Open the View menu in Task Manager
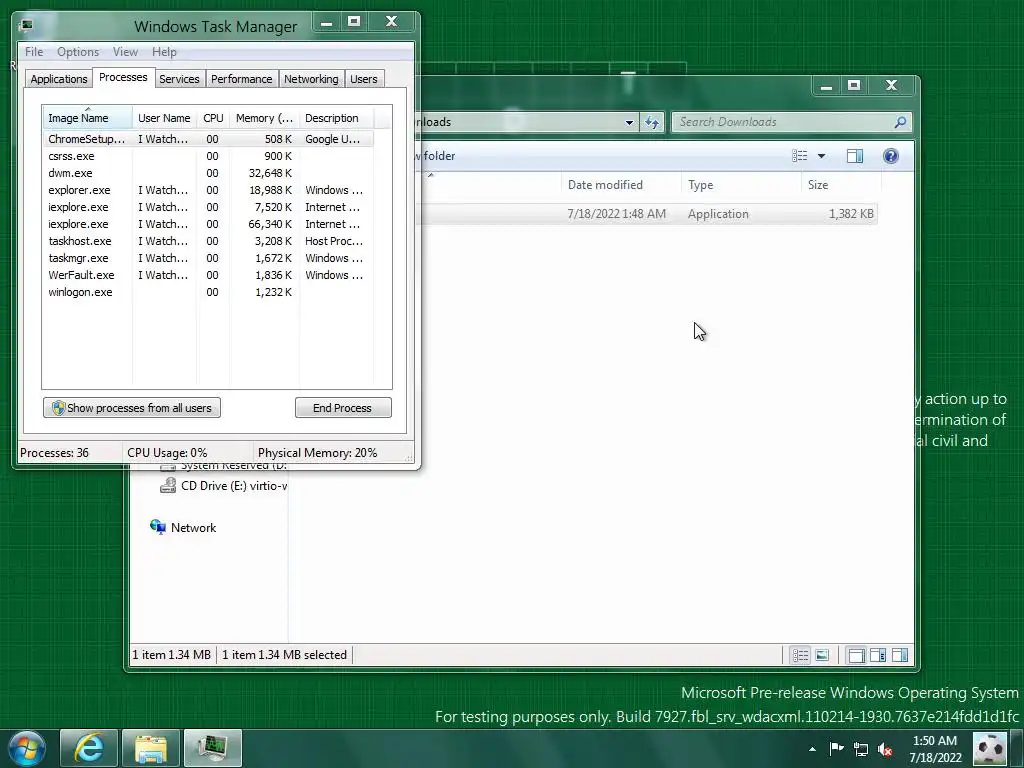This screenshot has height=768, width=1024. click(x=125, y=52)
